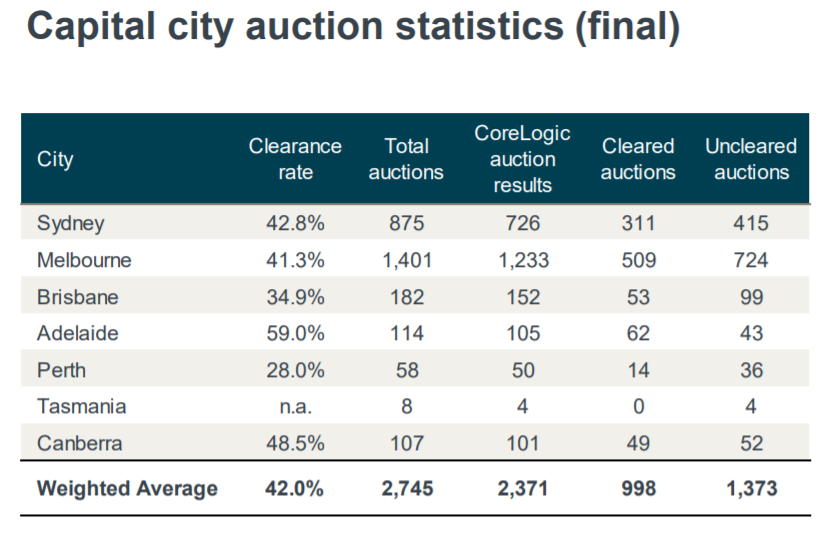Click the 'Capital city auction statistics (final)' title

354,28
